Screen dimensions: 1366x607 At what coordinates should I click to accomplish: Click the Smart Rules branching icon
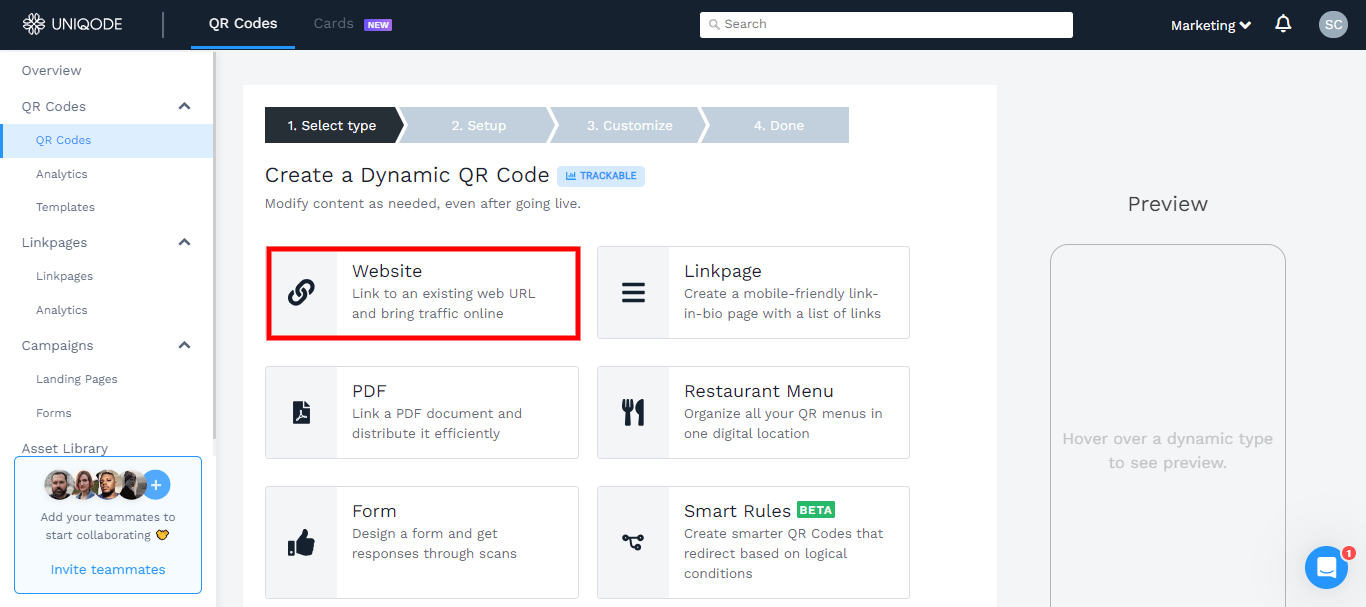click(x=633, y=541)
